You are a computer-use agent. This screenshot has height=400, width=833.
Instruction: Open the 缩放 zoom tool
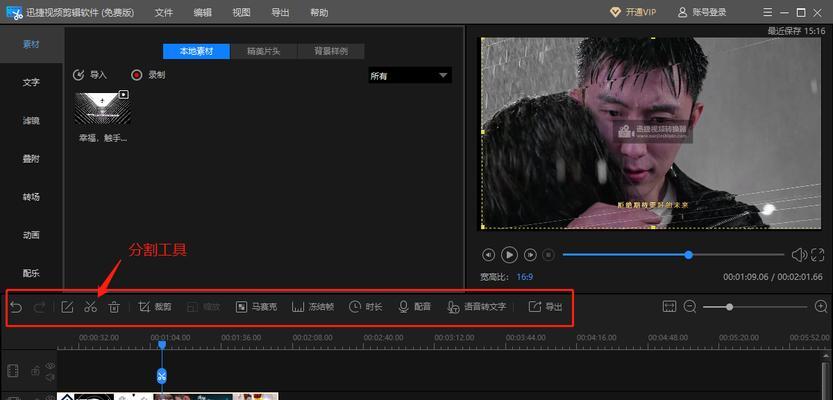[205, 307]
